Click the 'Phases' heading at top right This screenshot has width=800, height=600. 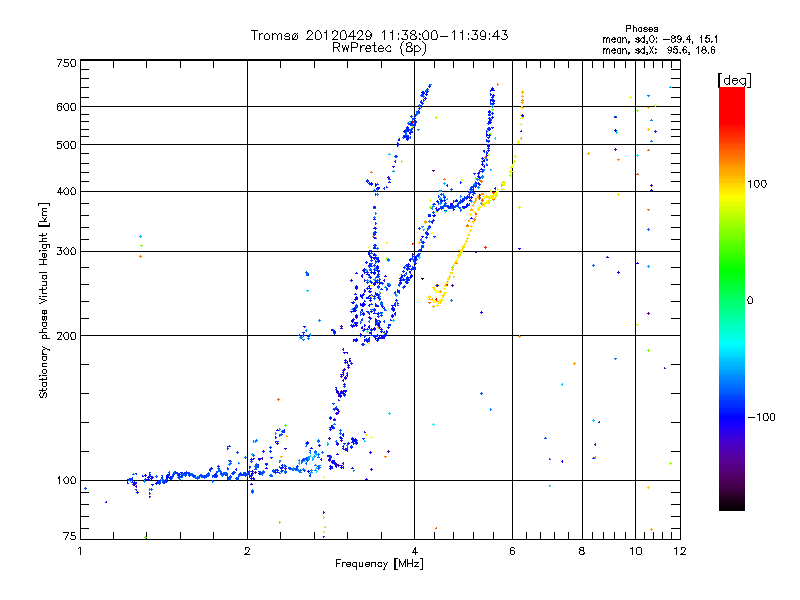click(x=642, y=29)
